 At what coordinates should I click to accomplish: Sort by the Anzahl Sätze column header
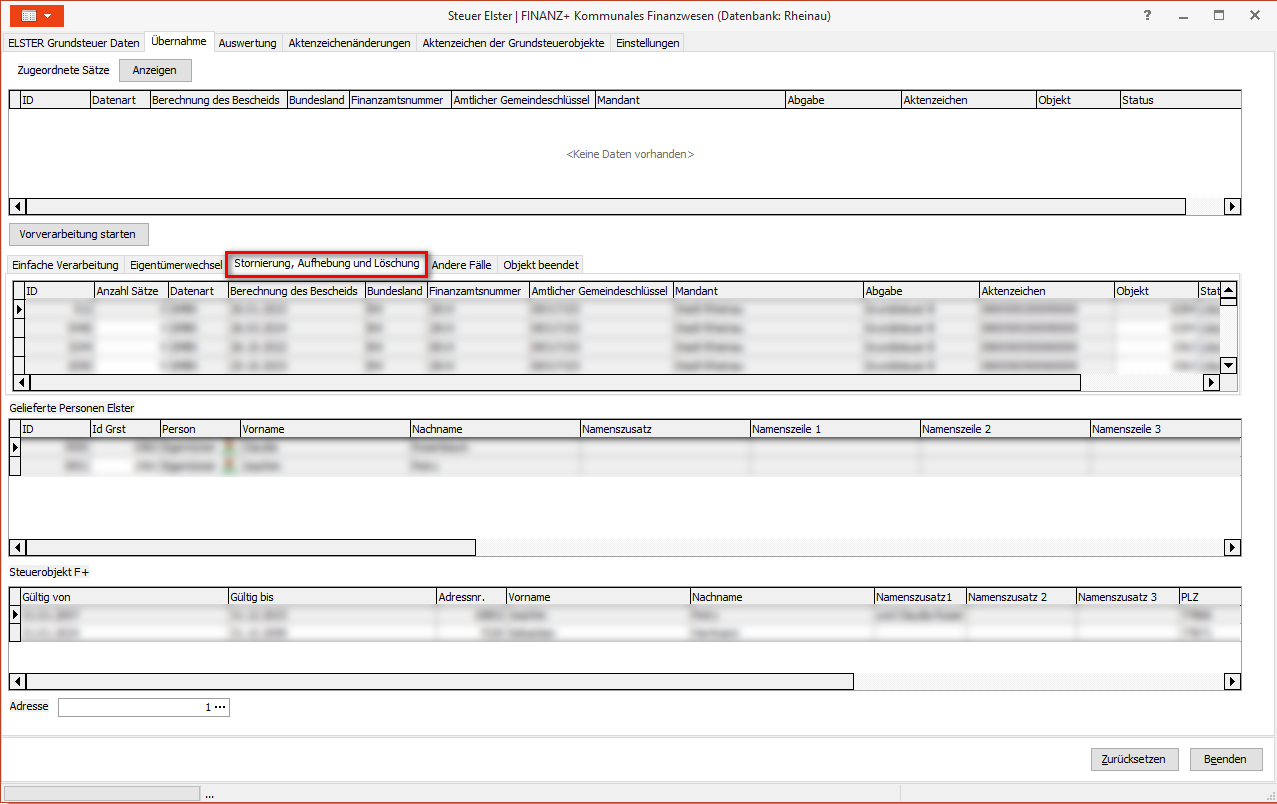(x=130, y=291)
